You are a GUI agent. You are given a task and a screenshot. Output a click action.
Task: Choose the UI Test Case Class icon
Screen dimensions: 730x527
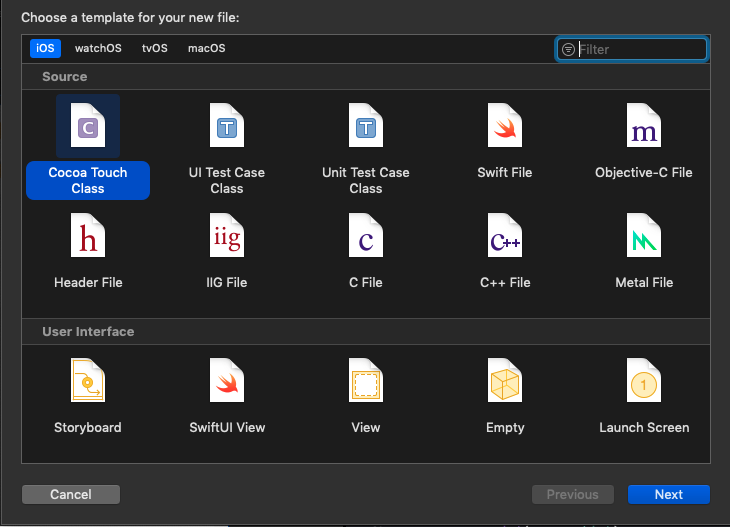(x=227, y=126)
